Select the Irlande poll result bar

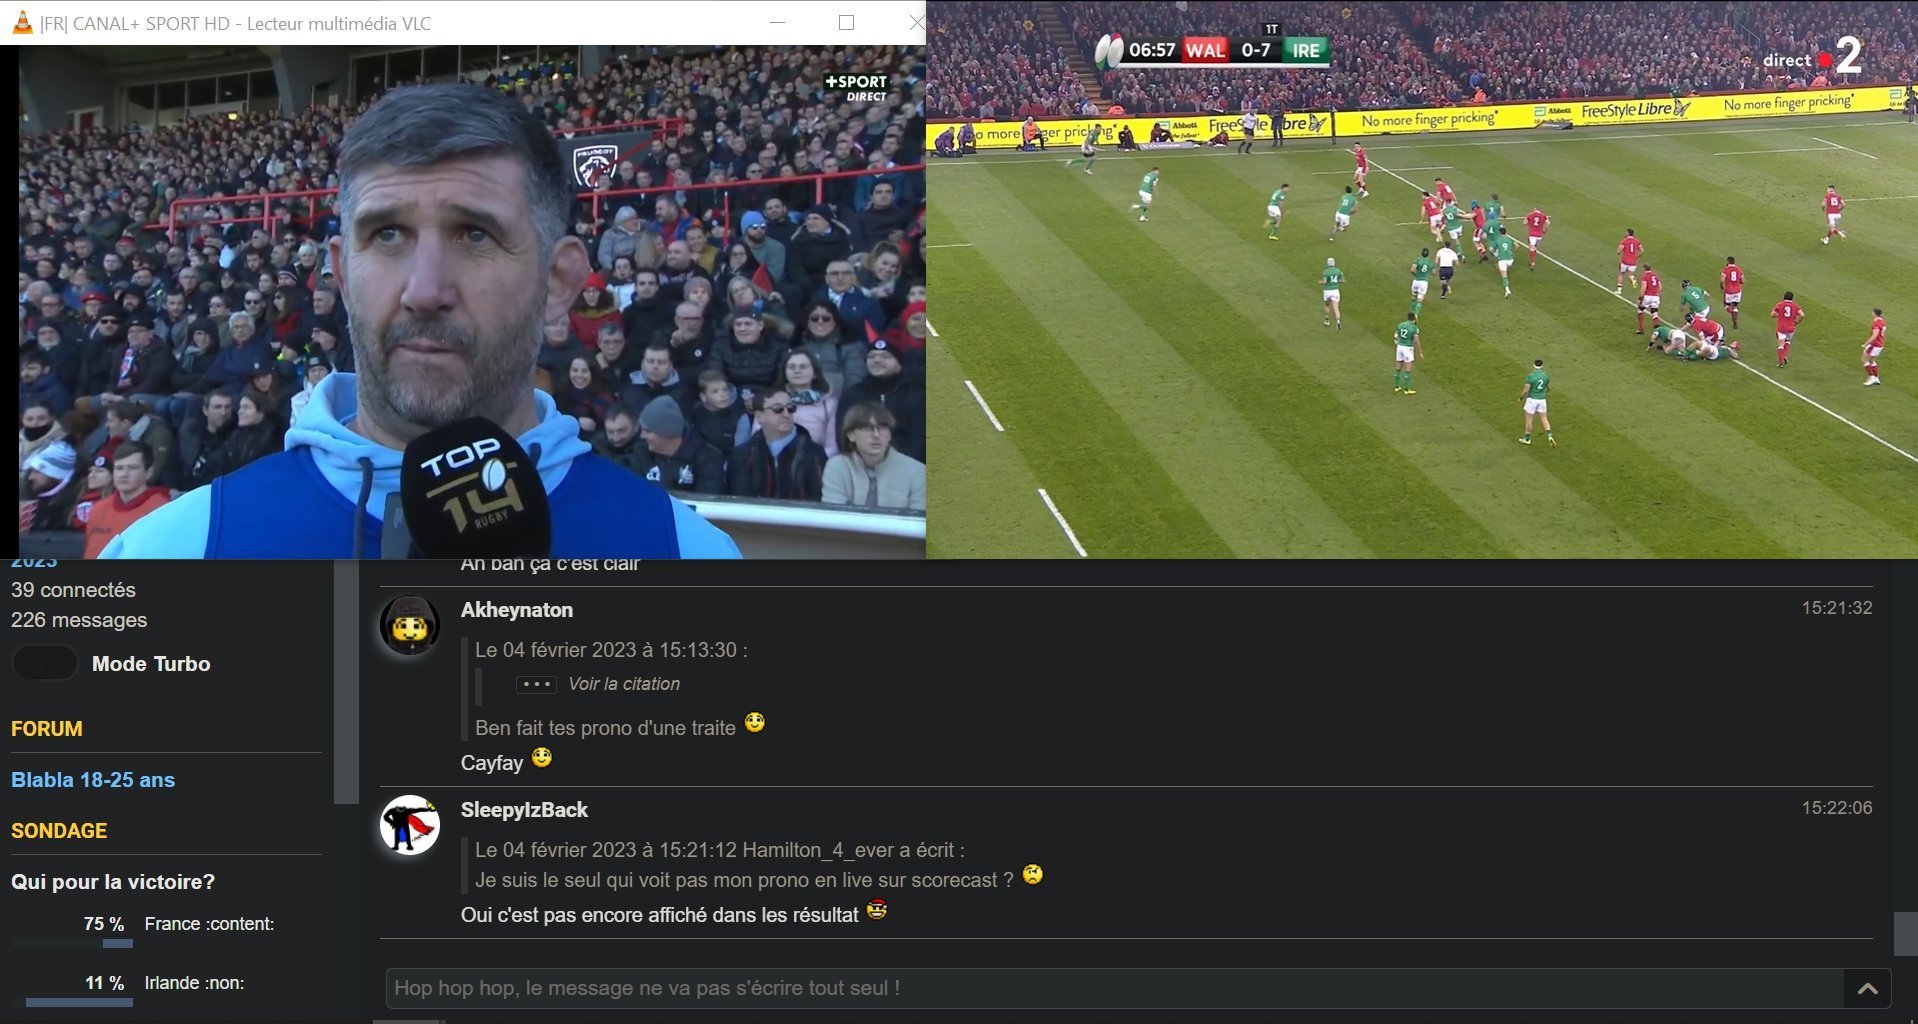click(79, 1002)
